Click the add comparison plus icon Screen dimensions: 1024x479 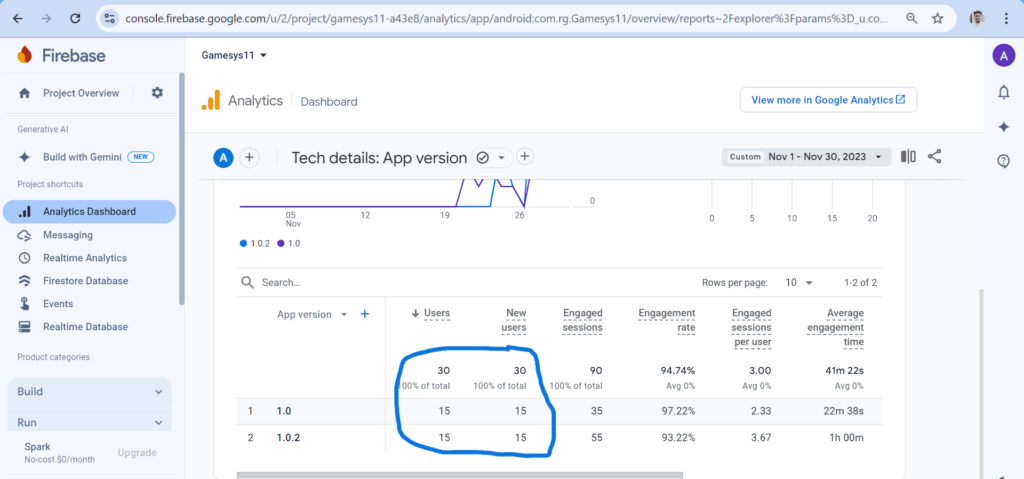coord(250,157)
